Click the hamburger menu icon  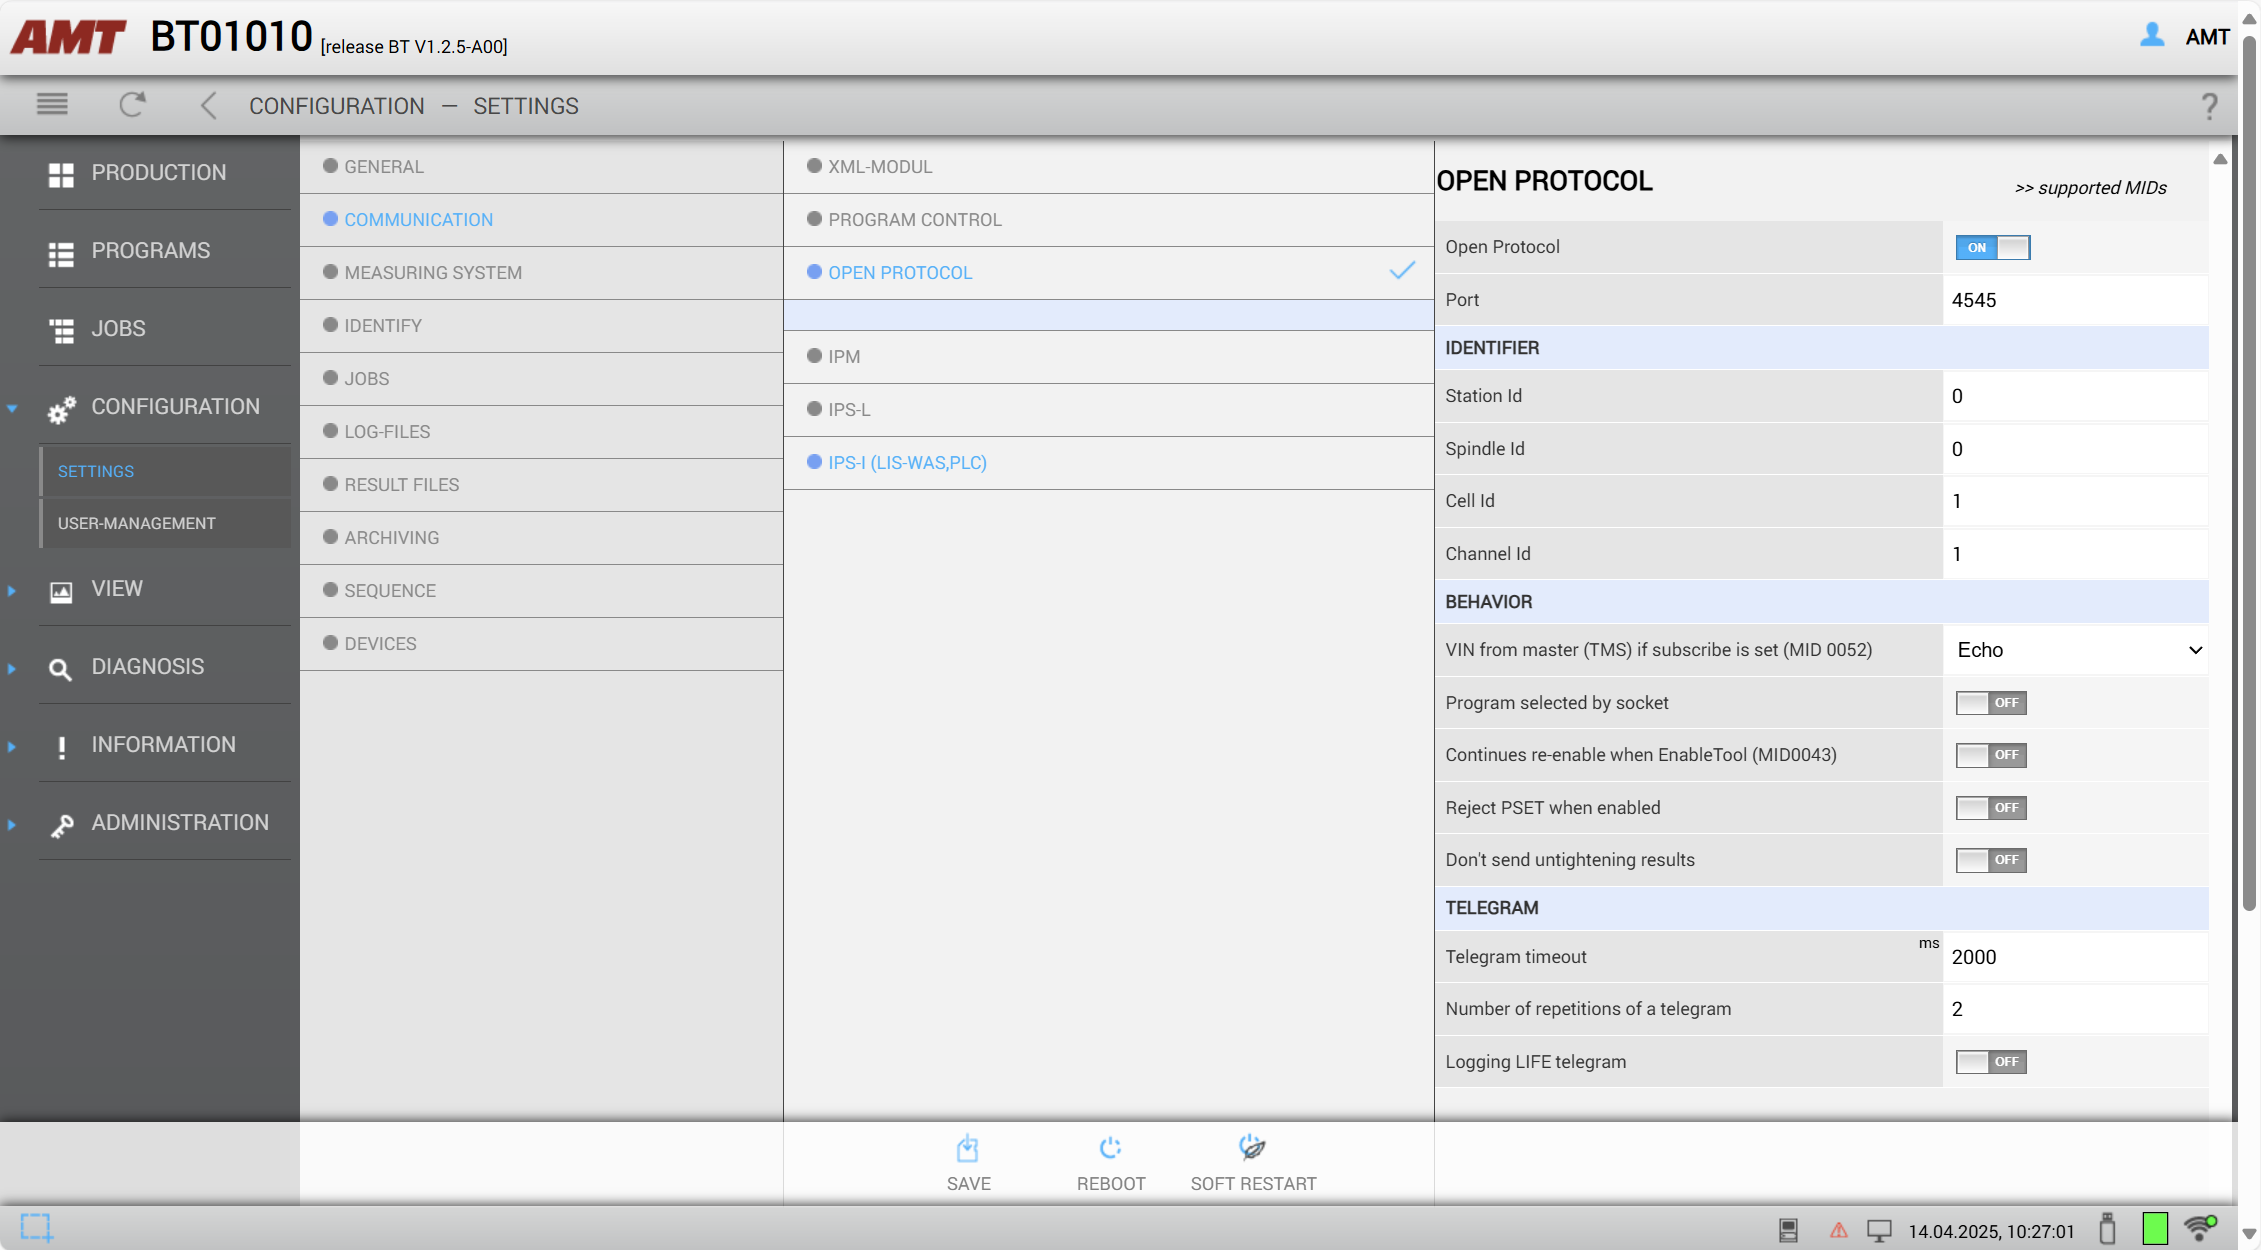[x=52, y=104]
